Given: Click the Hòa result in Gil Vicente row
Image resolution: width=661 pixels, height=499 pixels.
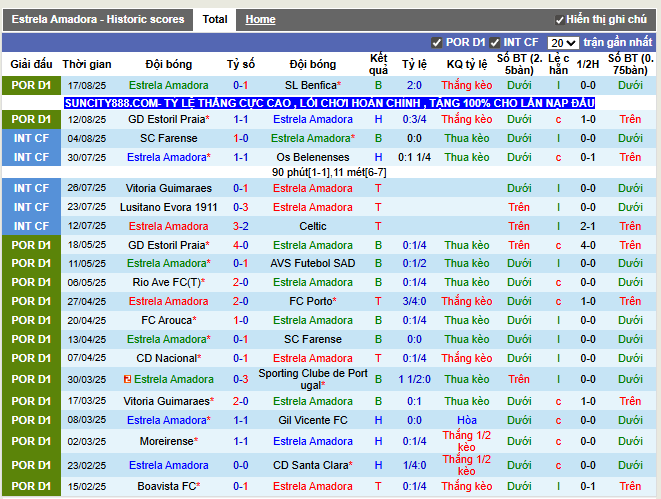Looking at the screenshot, I should (x=467, y=420).
